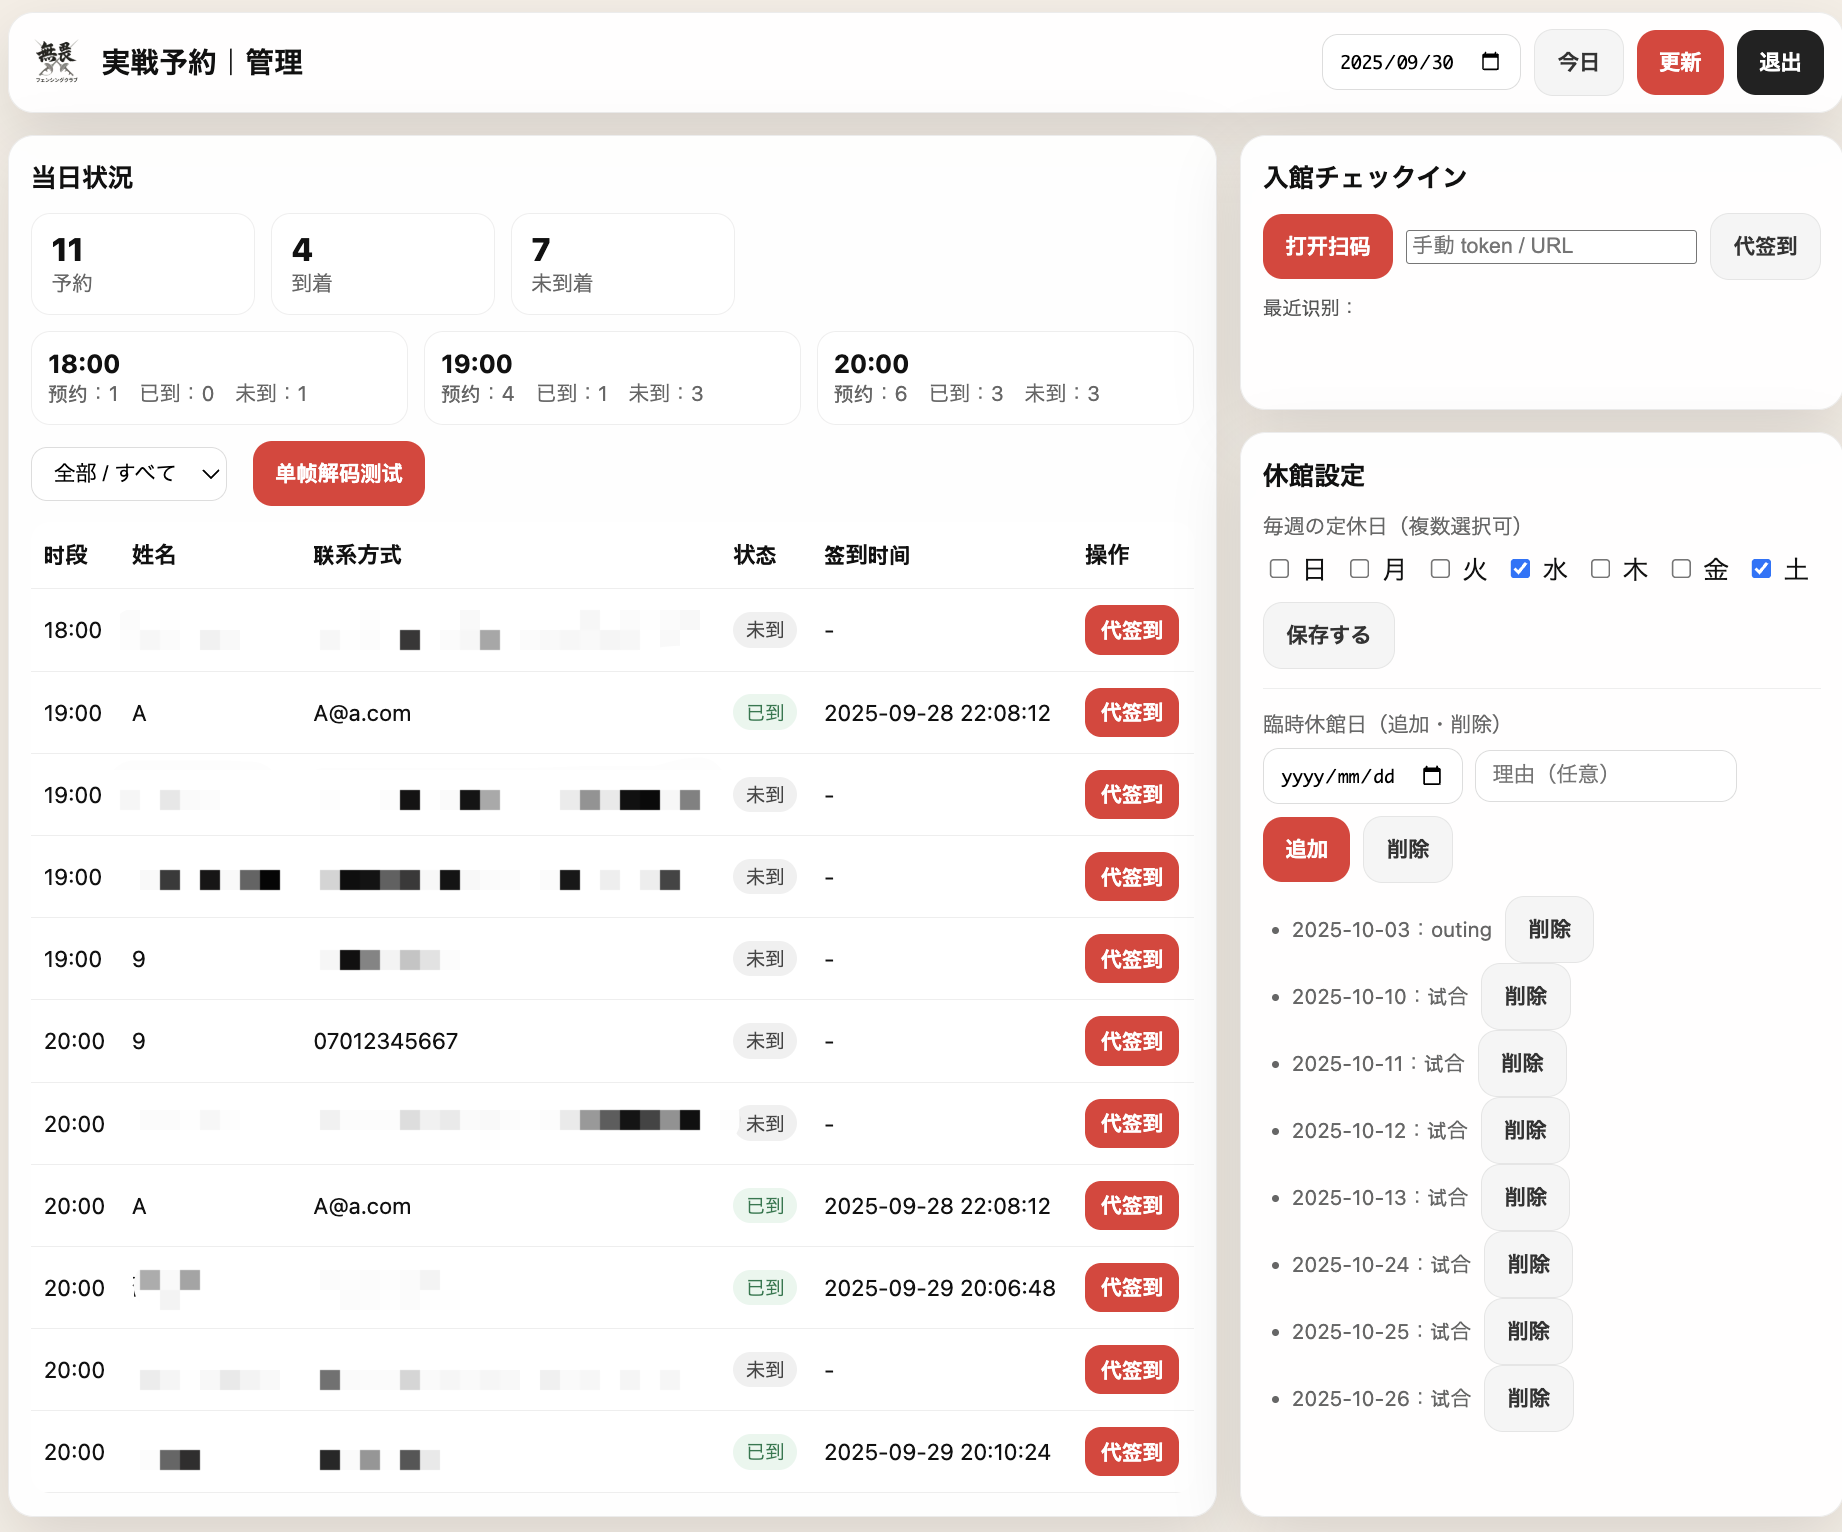1842x1532 pixels.
Task: Open the QR scanner with 打开扫码
Action: click(x=1327, y=246)
